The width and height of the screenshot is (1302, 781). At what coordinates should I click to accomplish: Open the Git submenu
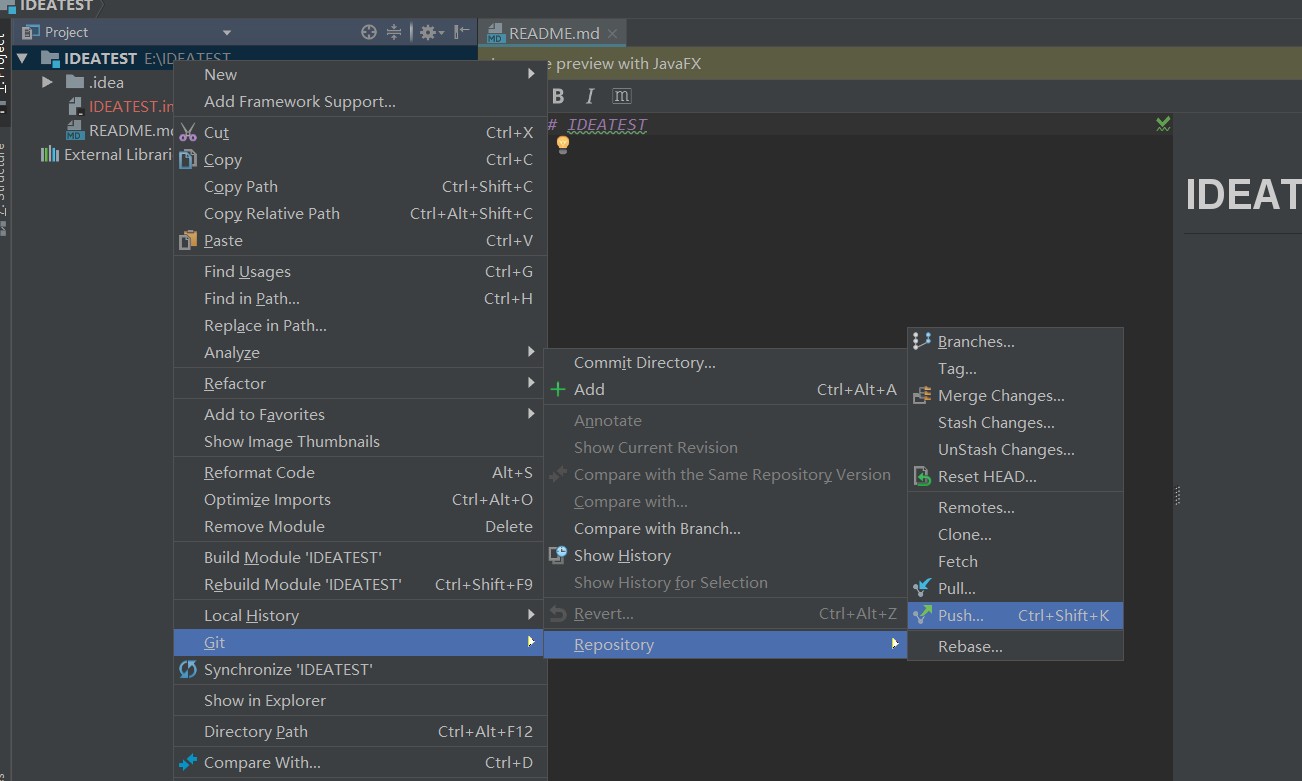click(x=360, y=642)
